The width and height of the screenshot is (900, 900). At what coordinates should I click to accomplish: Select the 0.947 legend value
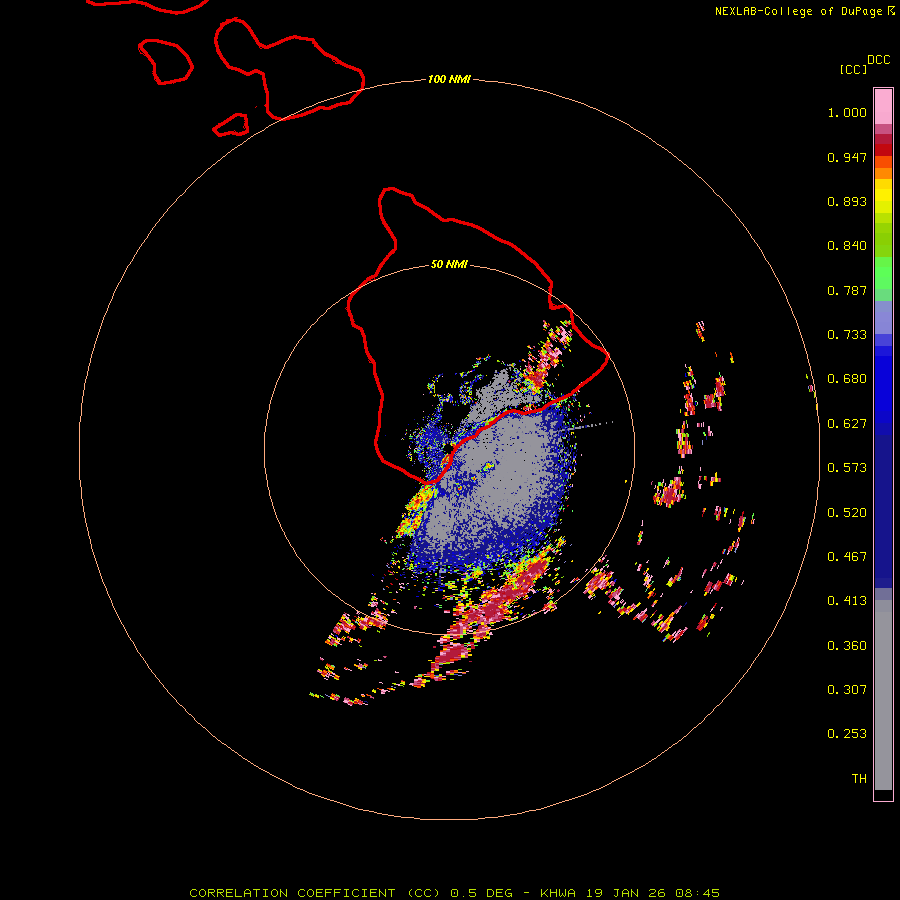tap(847, 157)
